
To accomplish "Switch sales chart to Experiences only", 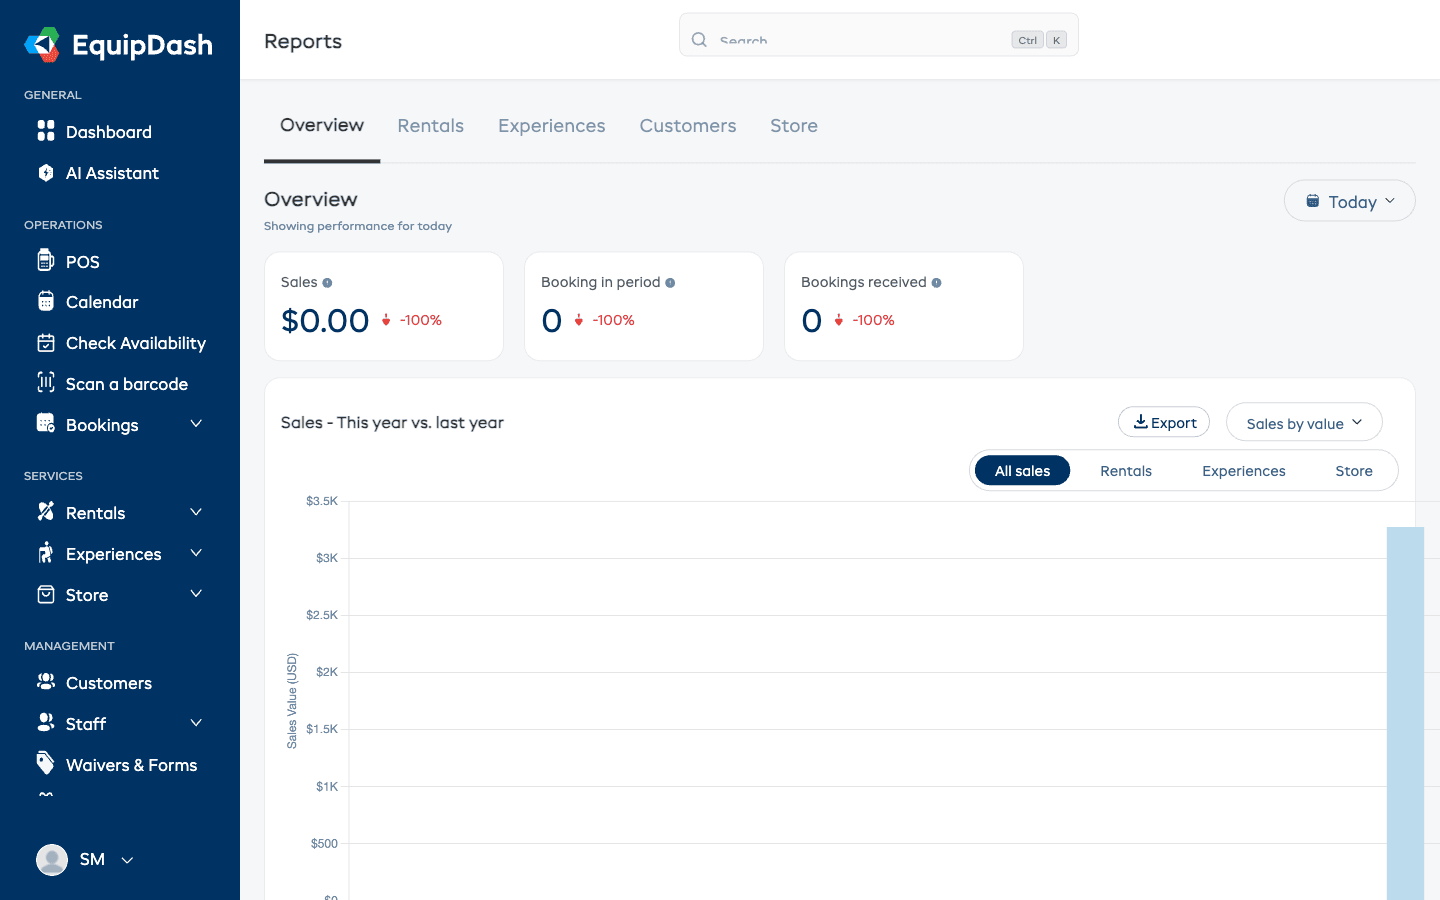I will tap(1243, 470).
